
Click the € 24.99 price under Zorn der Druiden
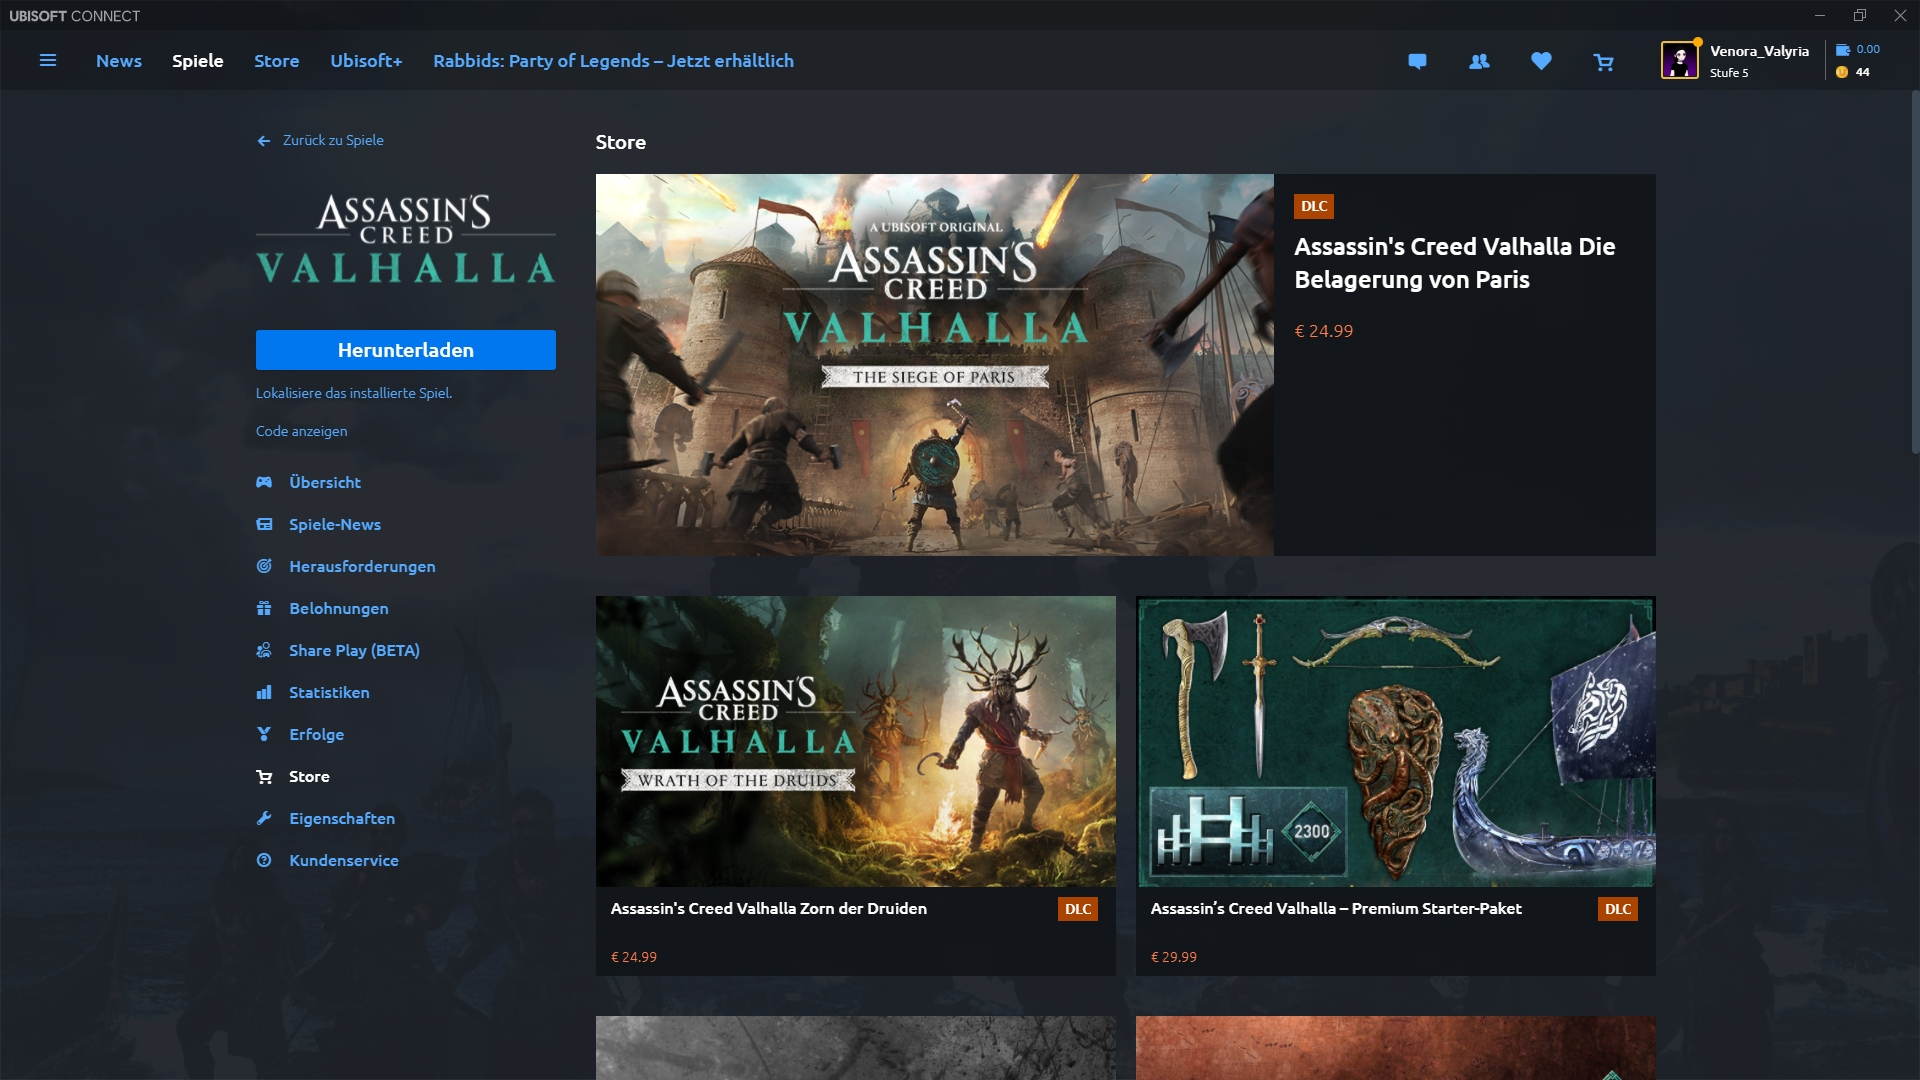pos(634,957)
